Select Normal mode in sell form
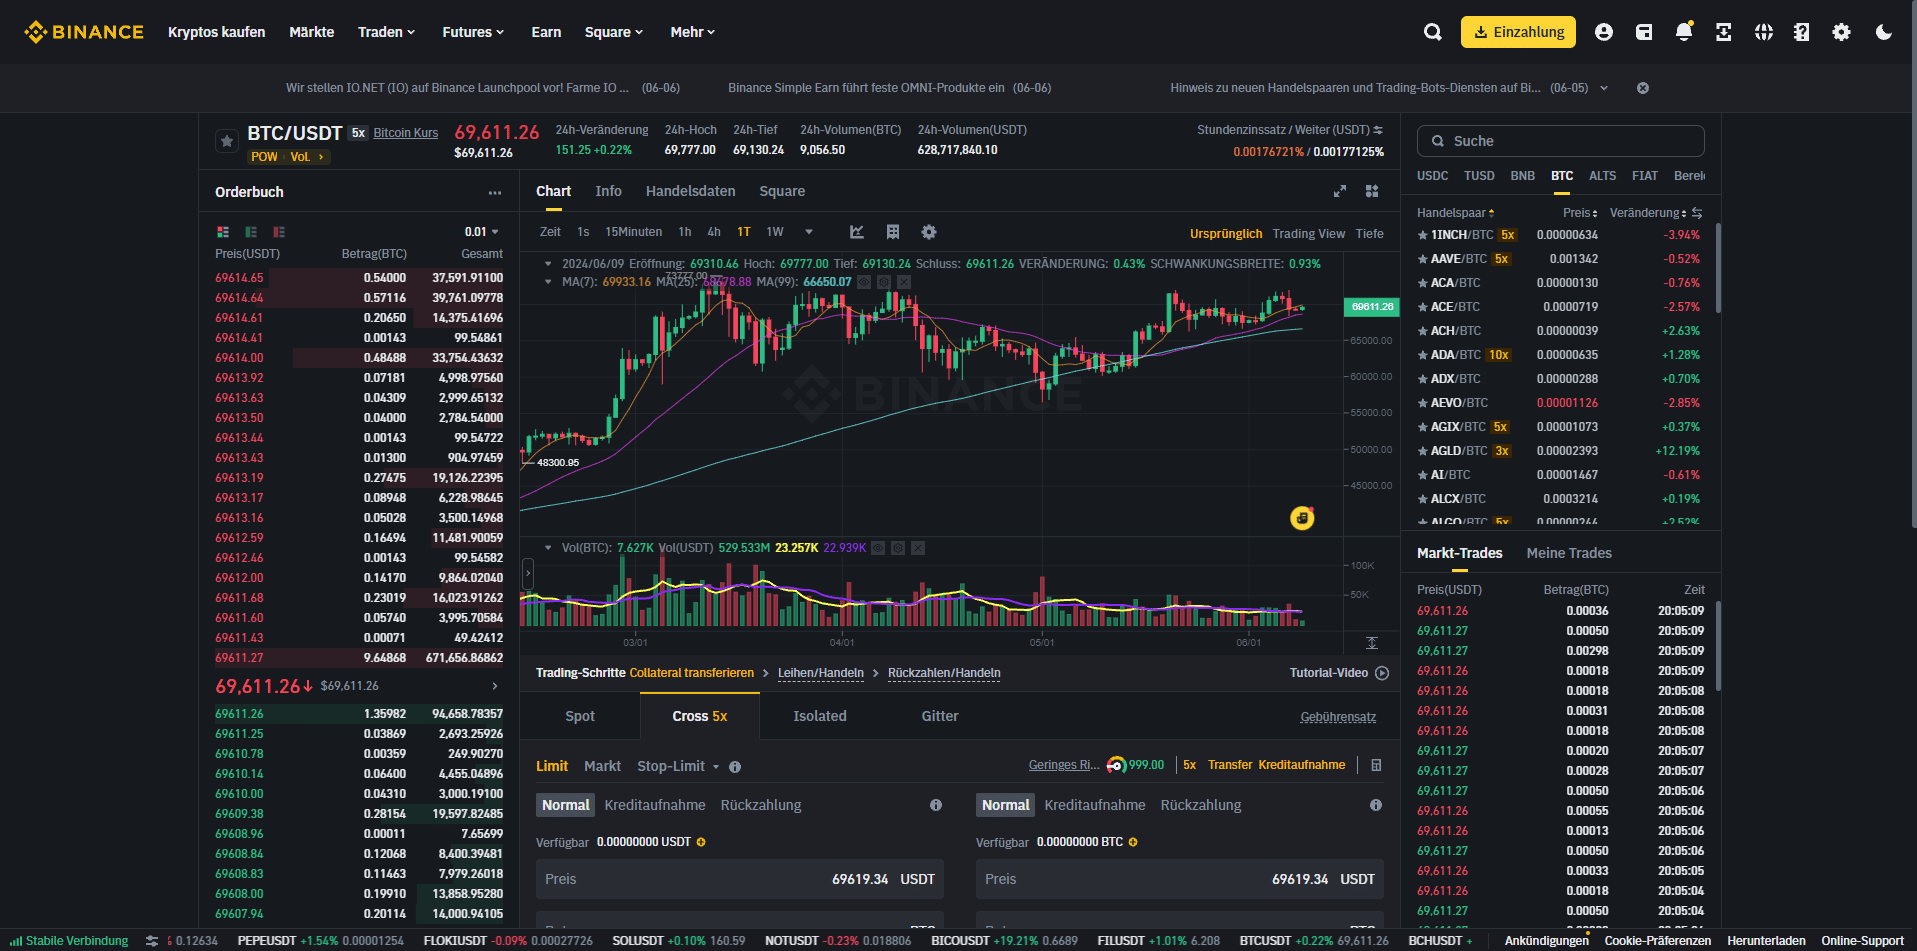The height and width of the screenshot is (951, 1917). [x=1006, y=805]
